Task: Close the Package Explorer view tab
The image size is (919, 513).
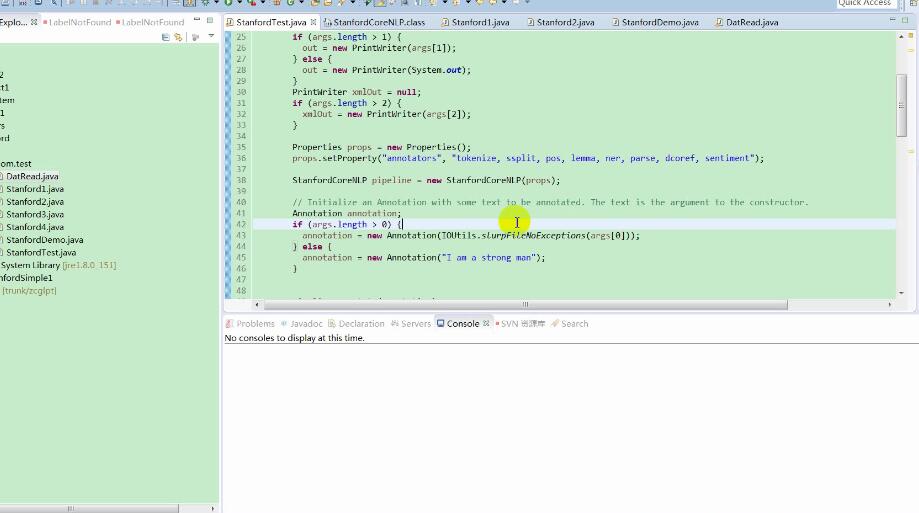Action: pyautogui.click(x=34, y=22)
